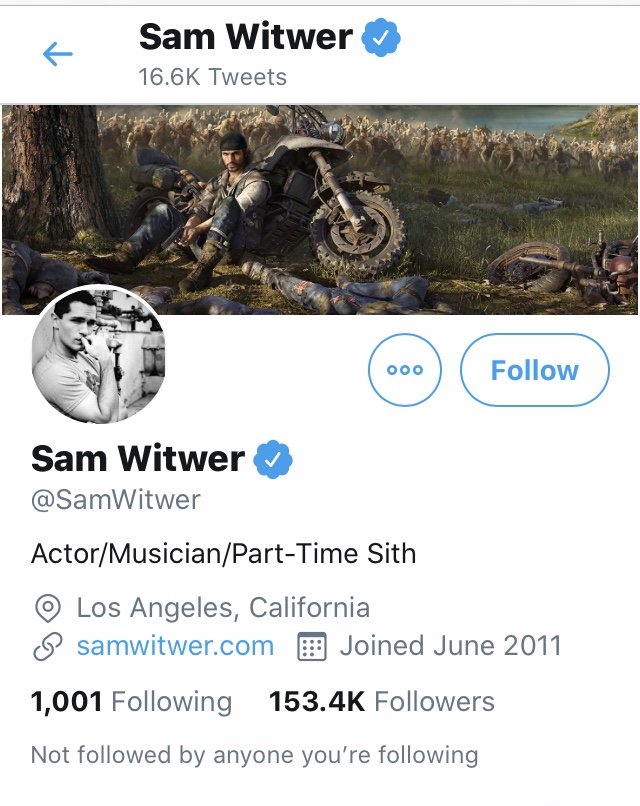Click the calendar icon beside Joined
This screenshot has width=640, height=806.
point(313,646)
